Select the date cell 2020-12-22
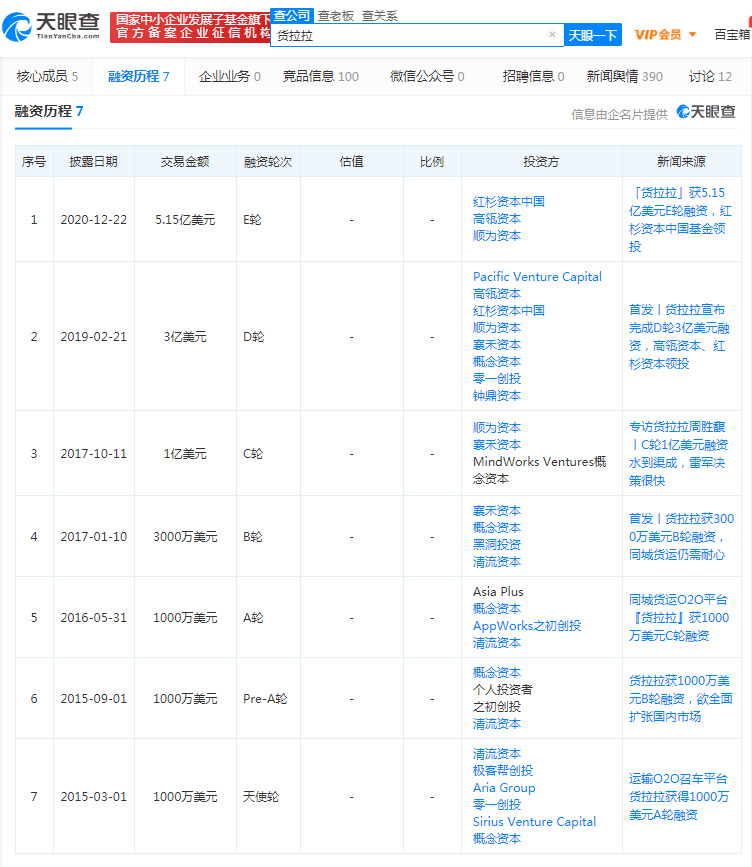The height and width of the screenshot is (867, 752). pos(93,220)
